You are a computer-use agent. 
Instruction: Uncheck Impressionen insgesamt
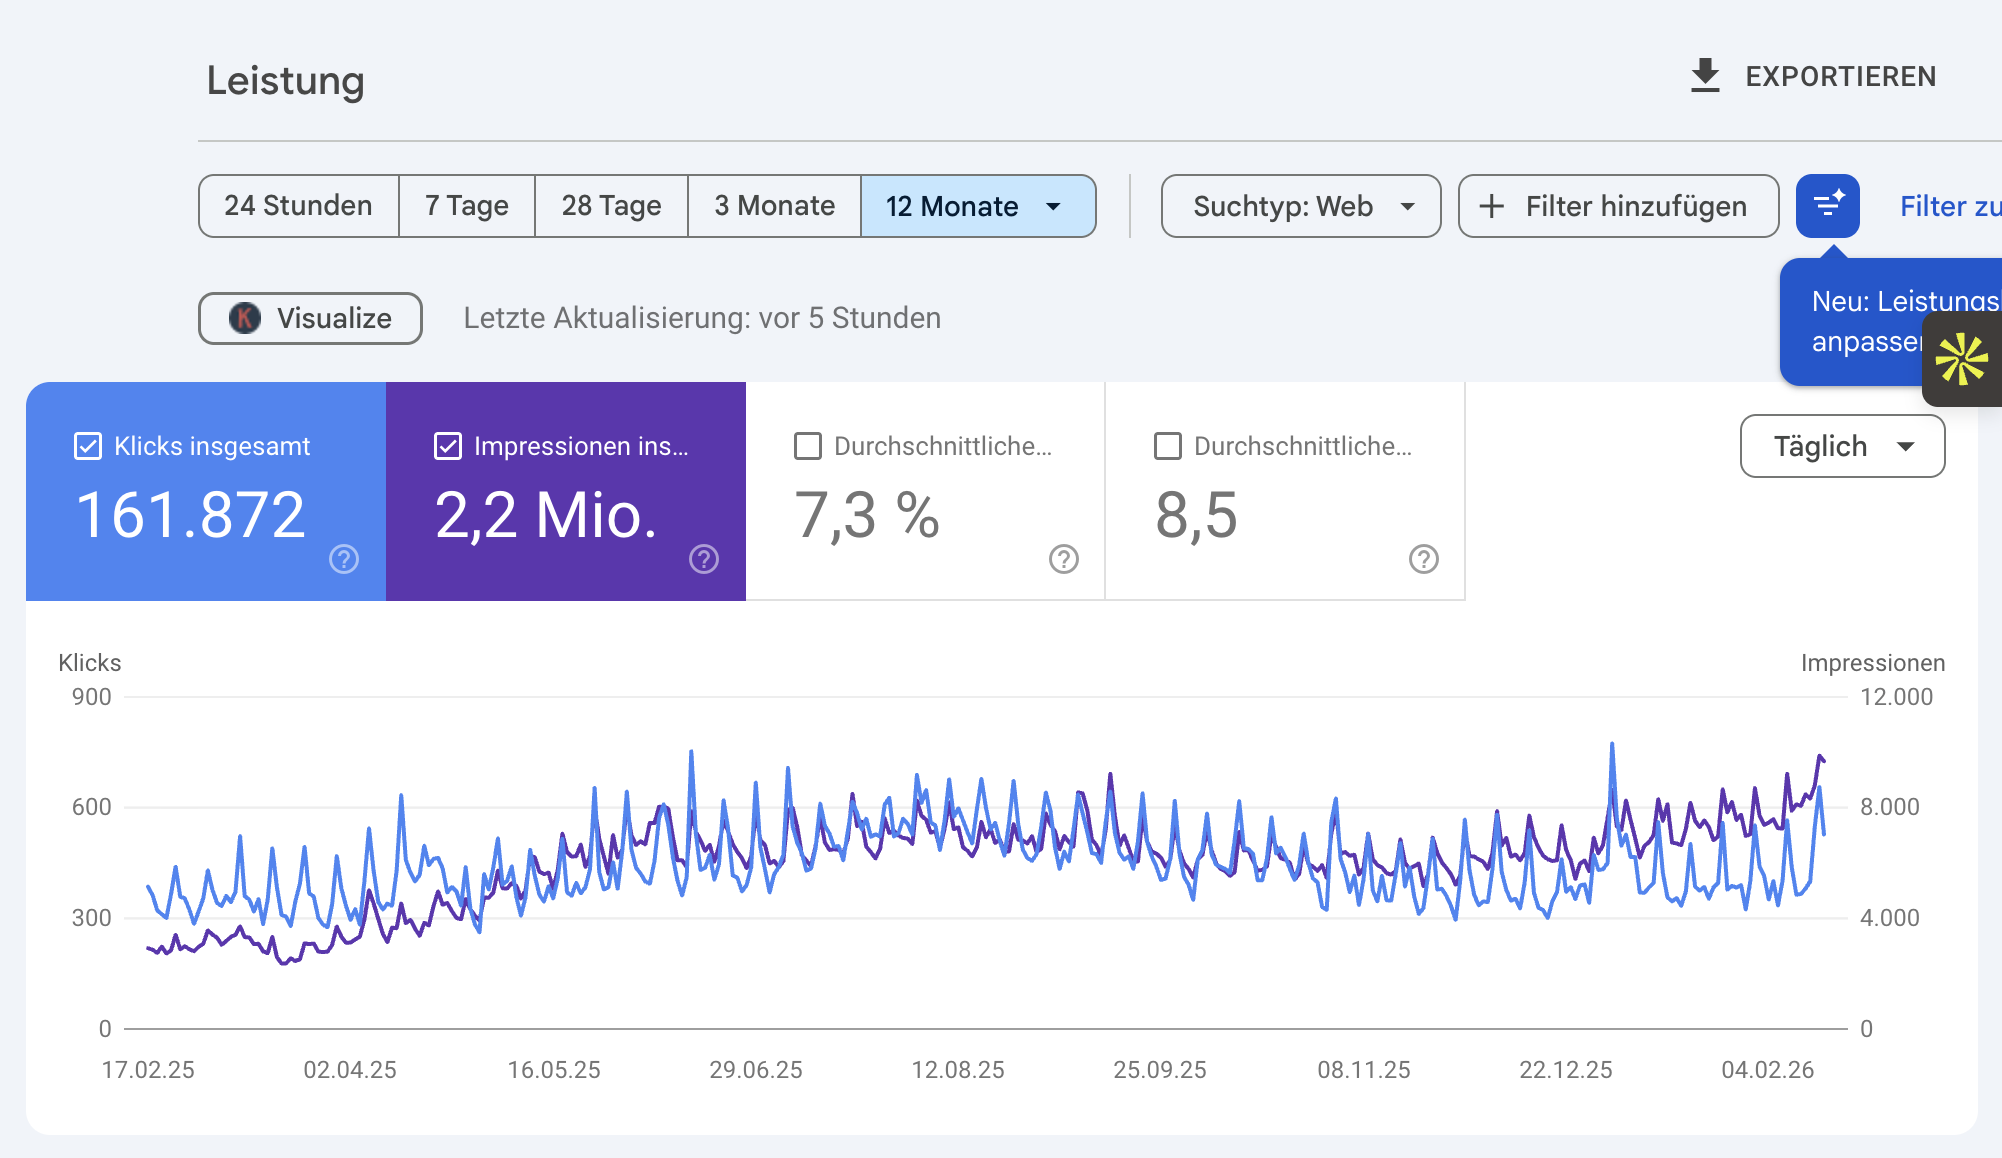(448, 446)
